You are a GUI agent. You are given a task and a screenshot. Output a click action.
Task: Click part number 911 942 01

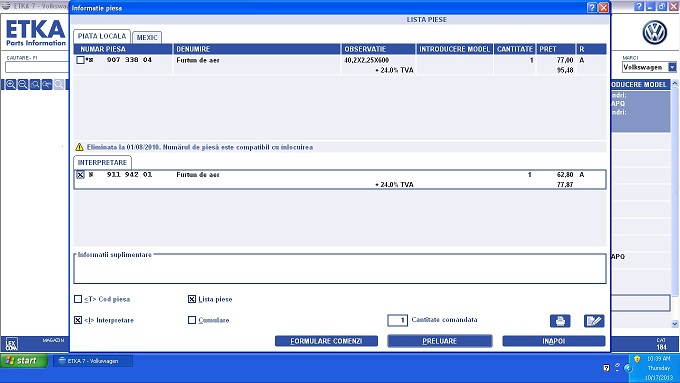point(129,174)
